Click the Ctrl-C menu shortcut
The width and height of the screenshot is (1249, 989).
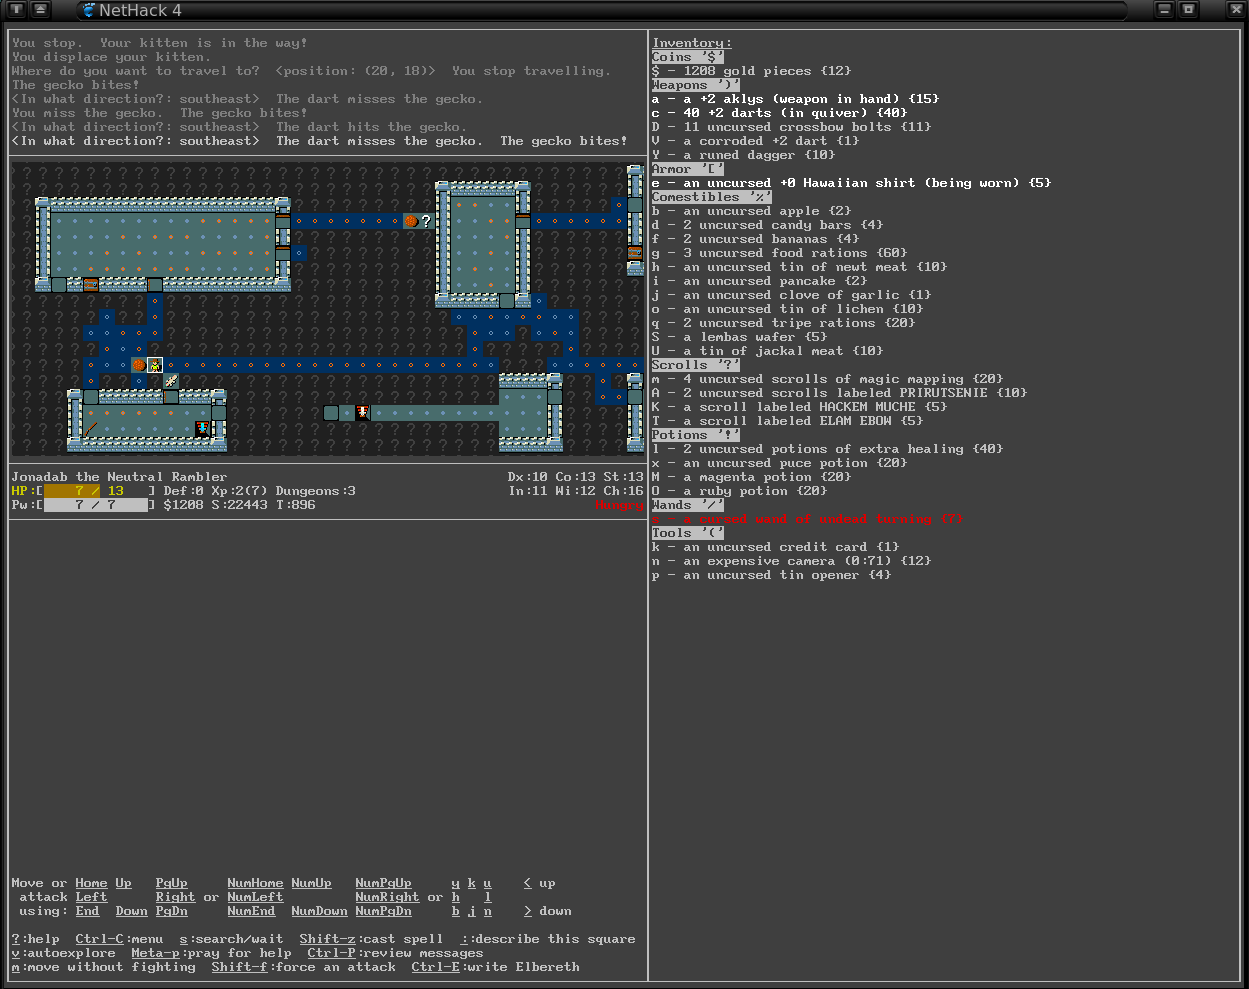(x=119, y=939)
